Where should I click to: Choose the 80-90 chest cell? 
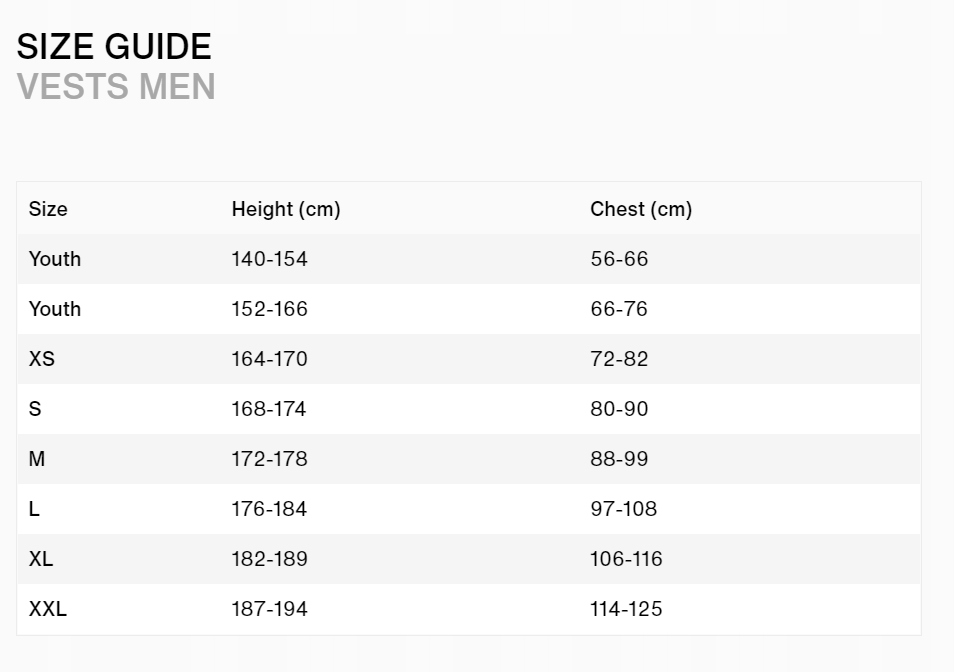[619, 409]
